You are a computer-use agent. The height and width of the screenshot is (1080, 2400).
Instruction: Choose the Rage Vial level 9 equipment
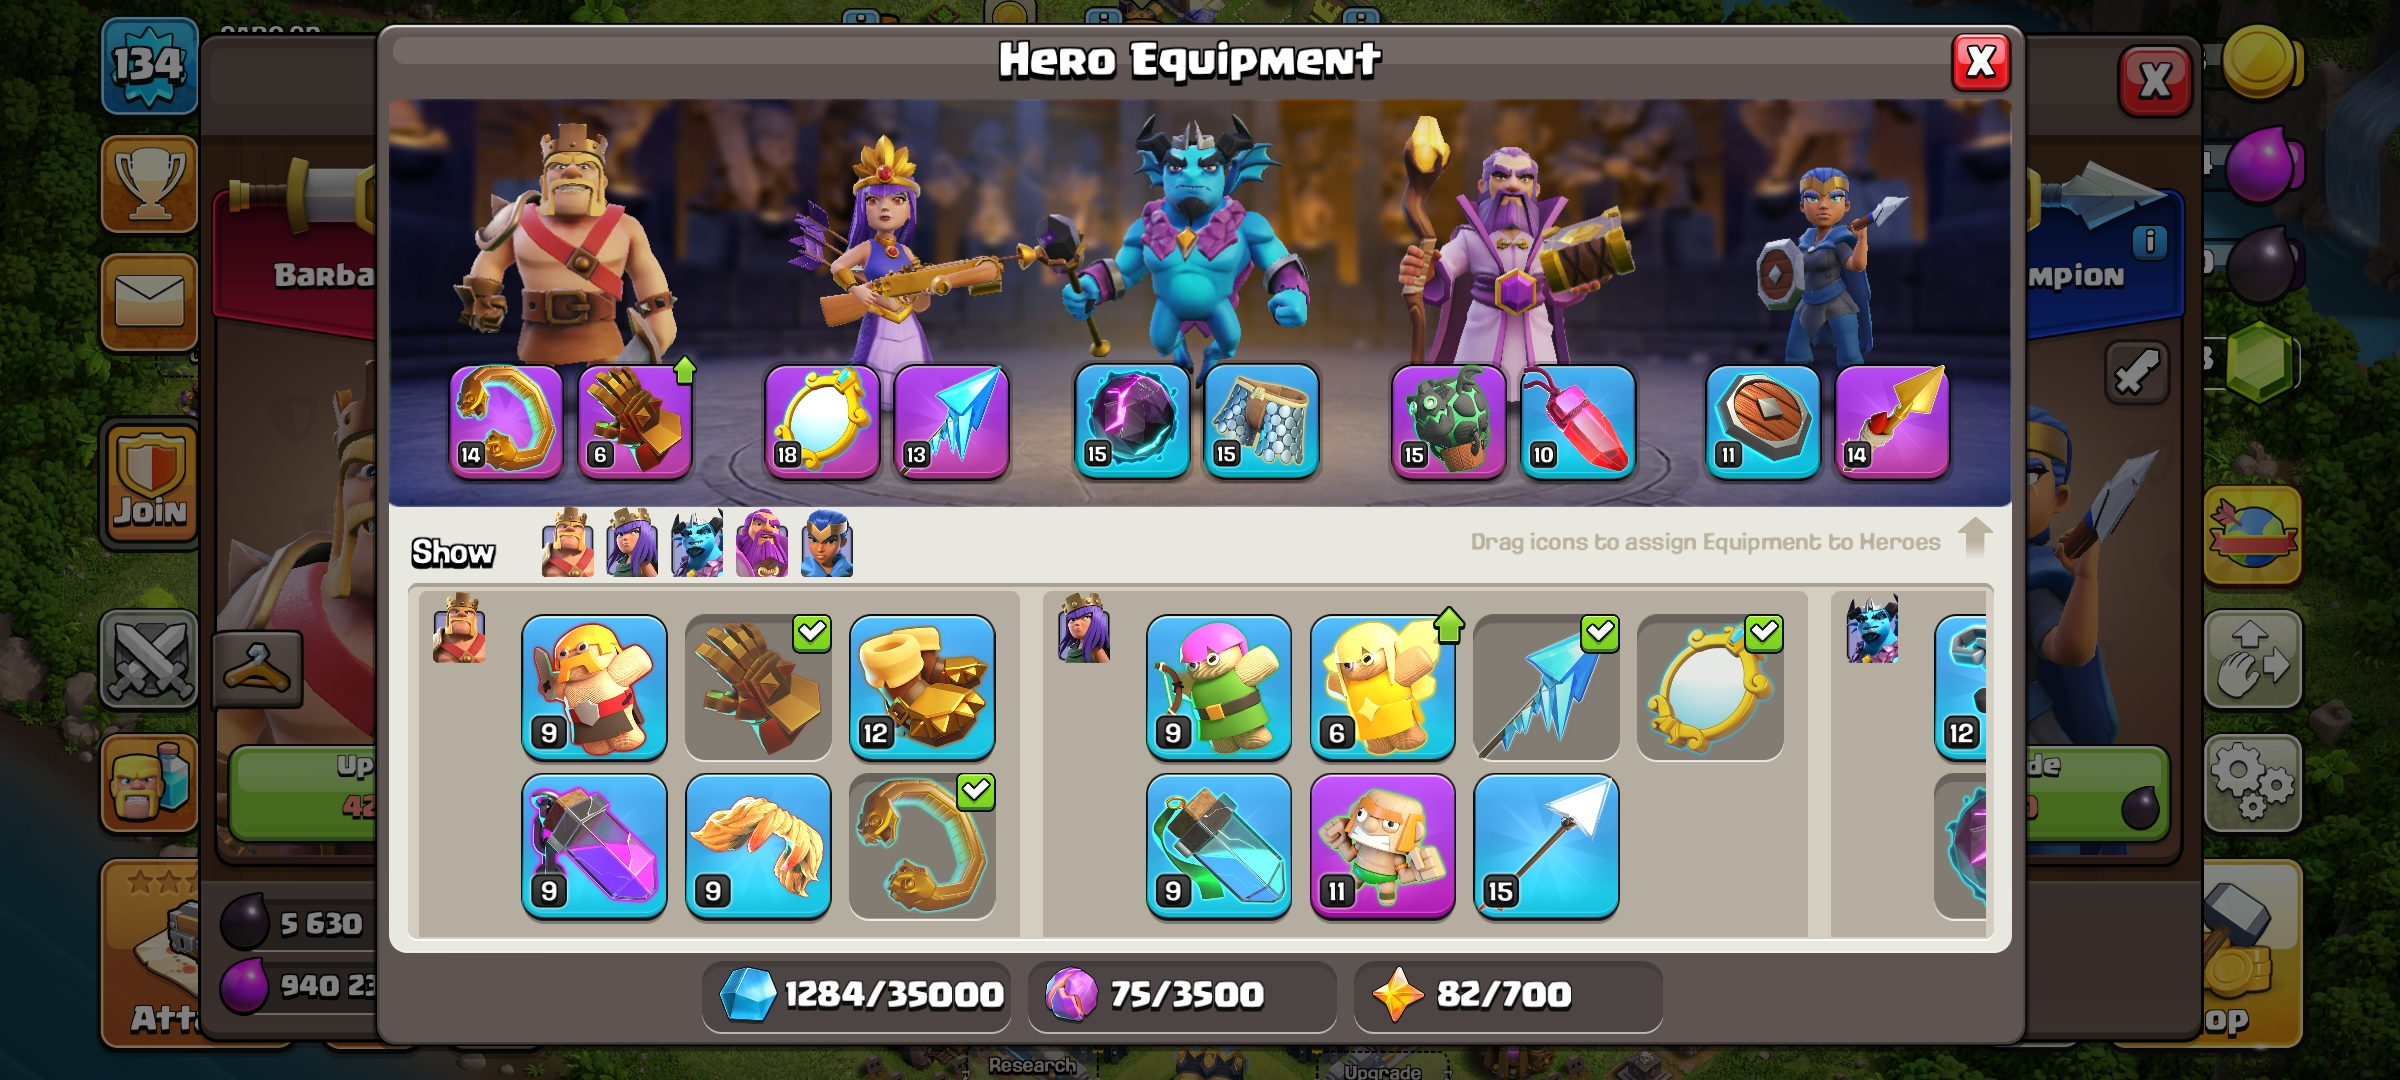pyautogui.click(x=594, y=847)
